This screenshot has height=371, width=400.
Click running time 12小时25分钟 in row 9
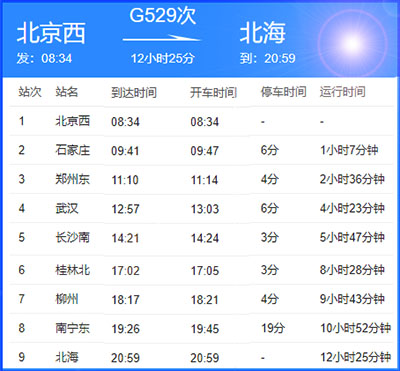tap(355, 357)
